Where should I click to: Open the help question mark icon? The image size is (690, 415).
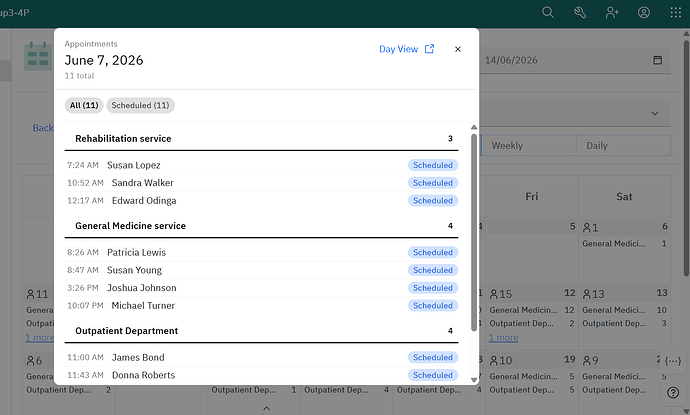tap(673, 393)
